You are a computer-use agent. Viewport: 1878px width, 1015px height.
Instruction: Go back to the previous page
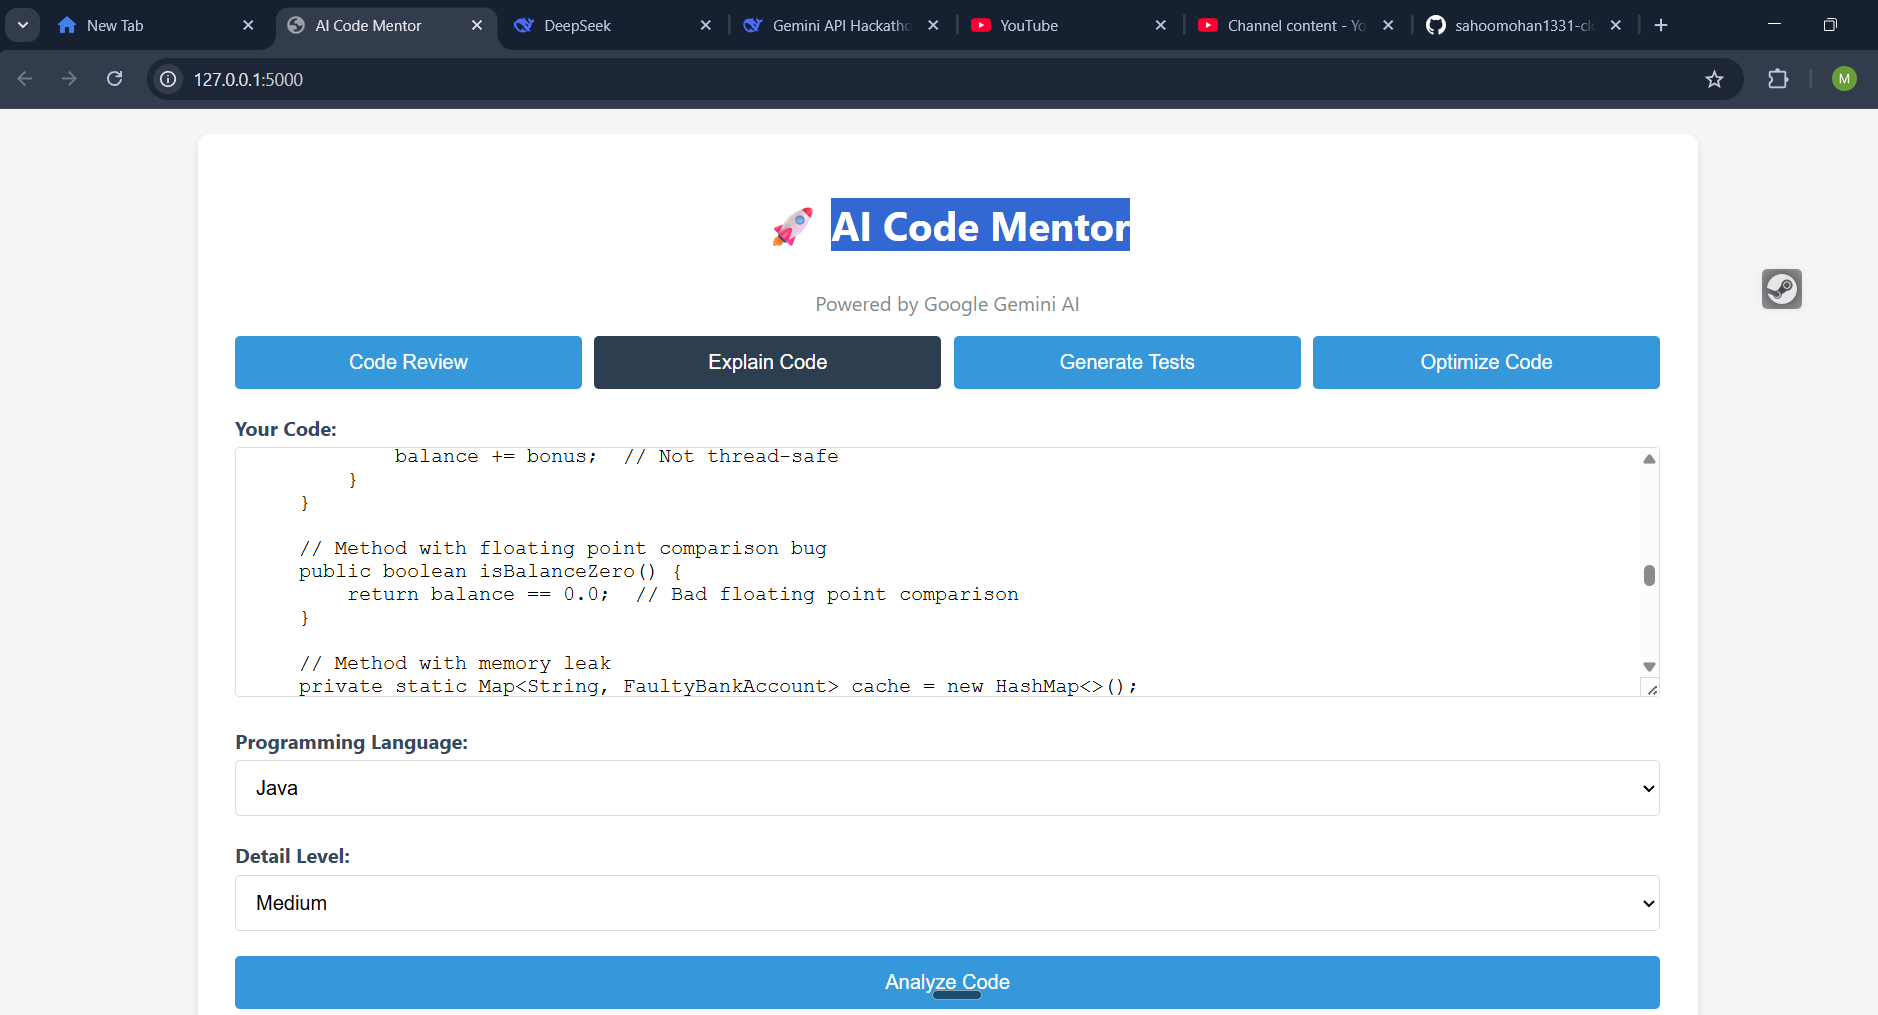[25, 79]
